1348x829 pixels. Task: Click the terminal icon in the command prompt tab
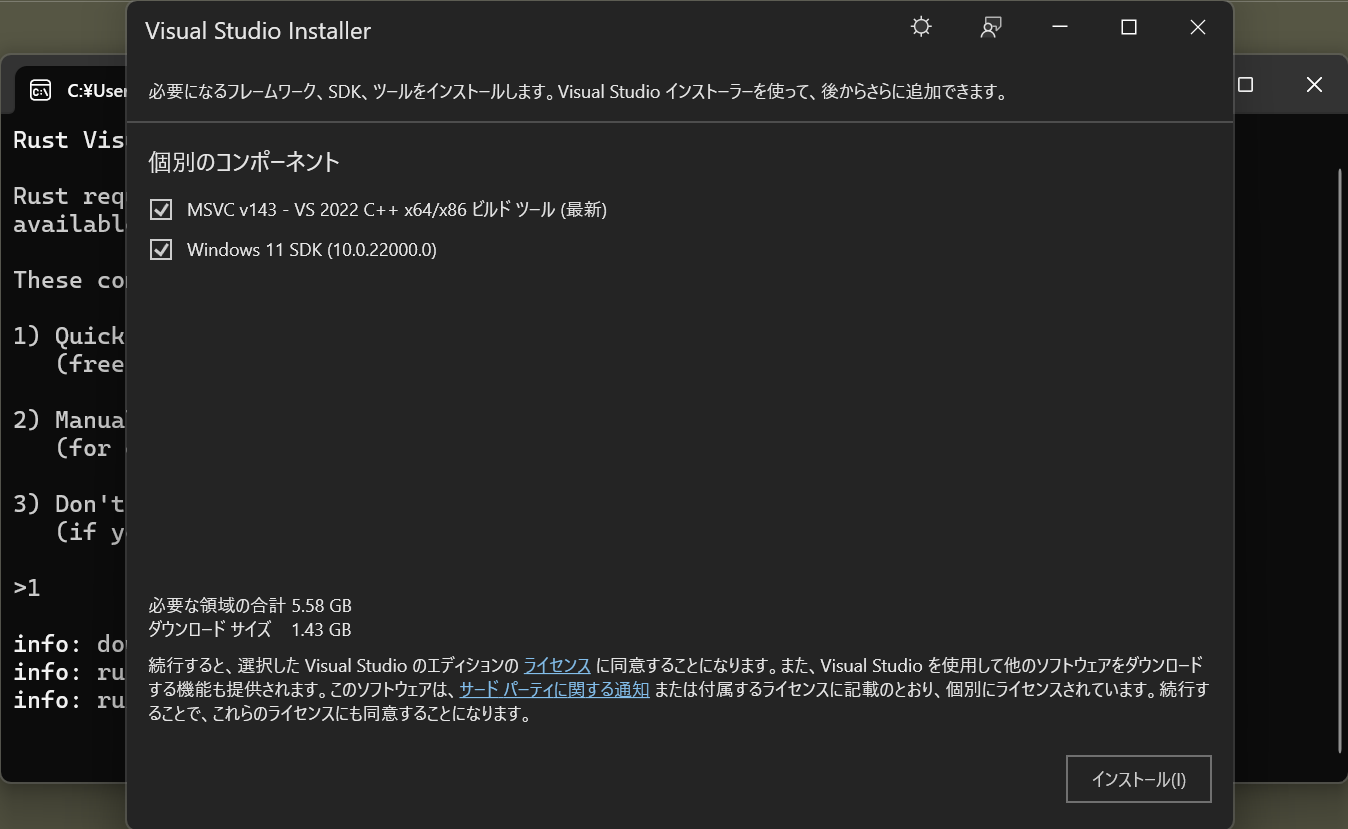41,90
